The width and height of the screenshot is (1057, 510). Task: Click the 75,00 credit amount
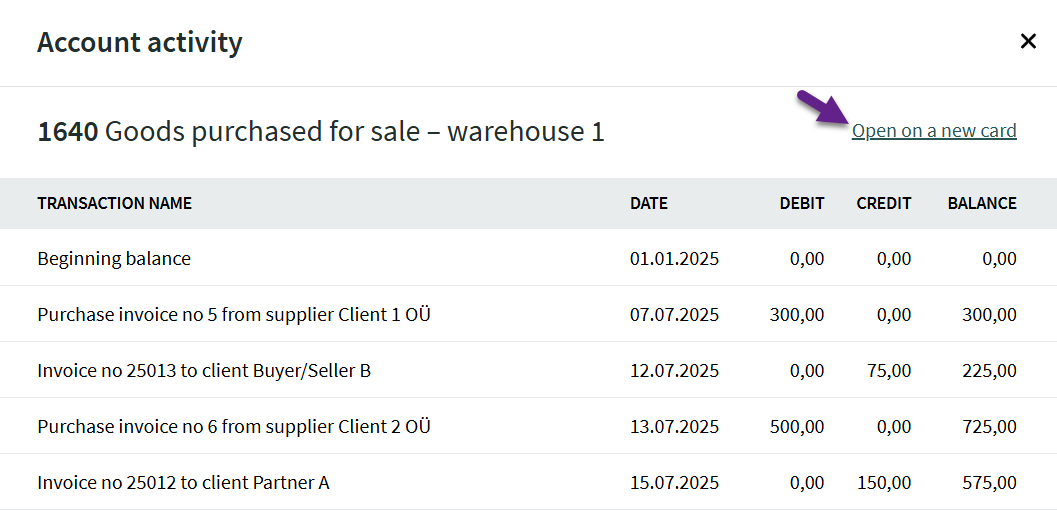(889, 371)
